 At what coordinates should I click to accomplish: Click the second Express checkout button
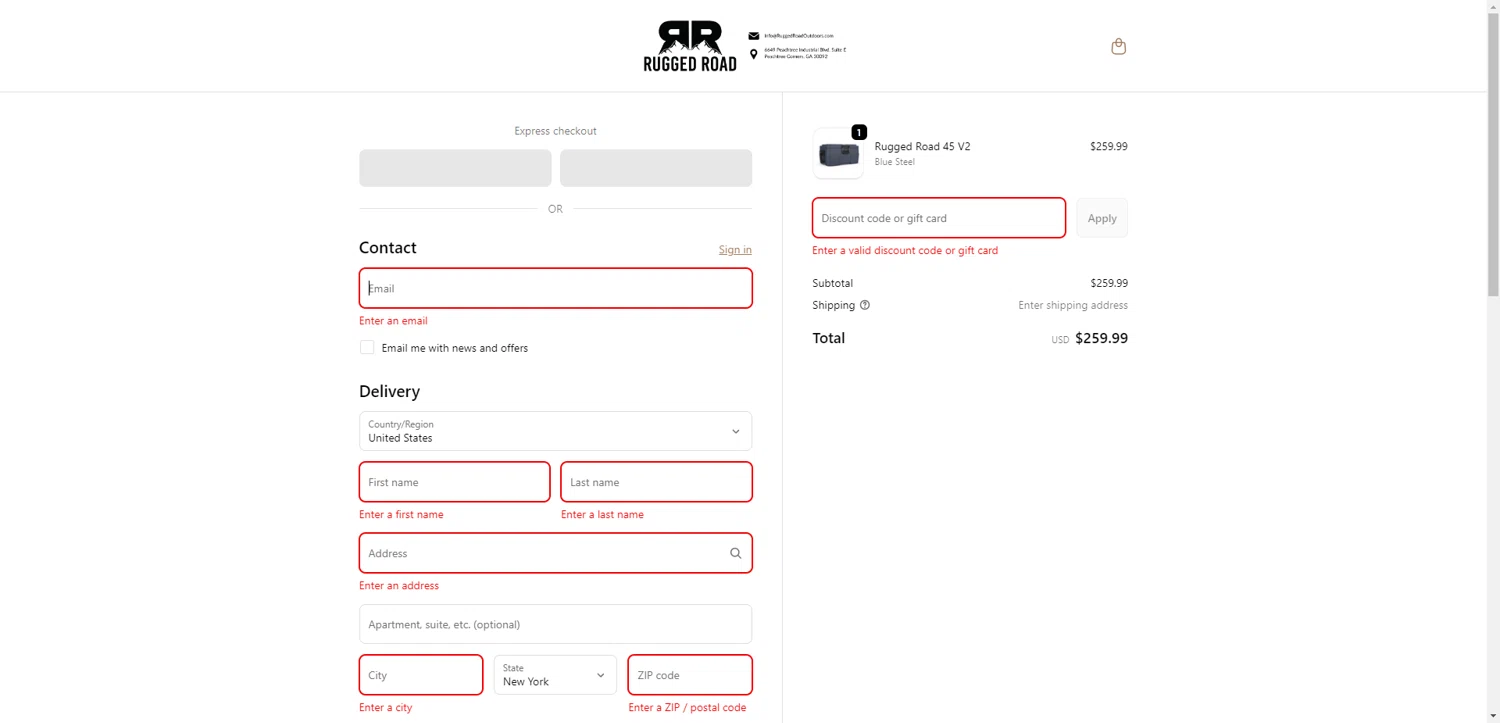[656, 168]
